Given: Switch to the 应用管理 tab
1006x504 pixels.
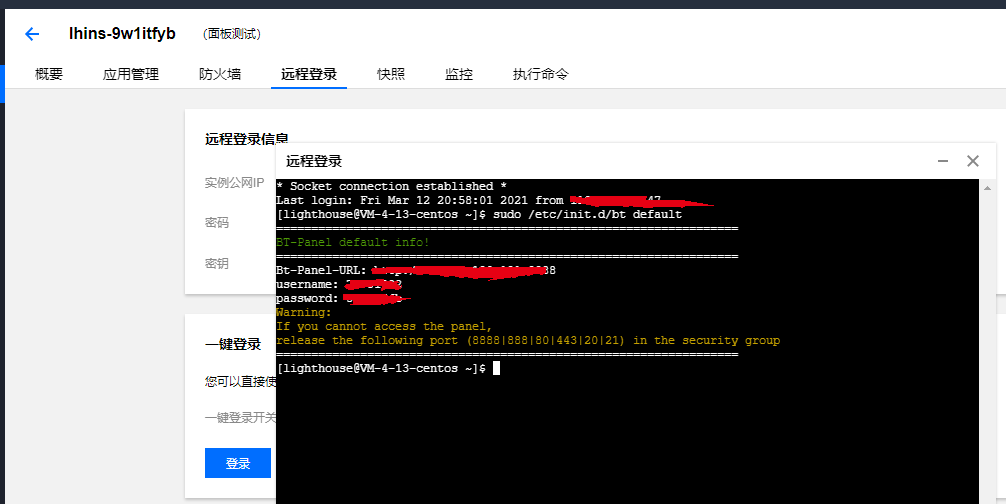Looking at the screenshot, I should [131, 74].
